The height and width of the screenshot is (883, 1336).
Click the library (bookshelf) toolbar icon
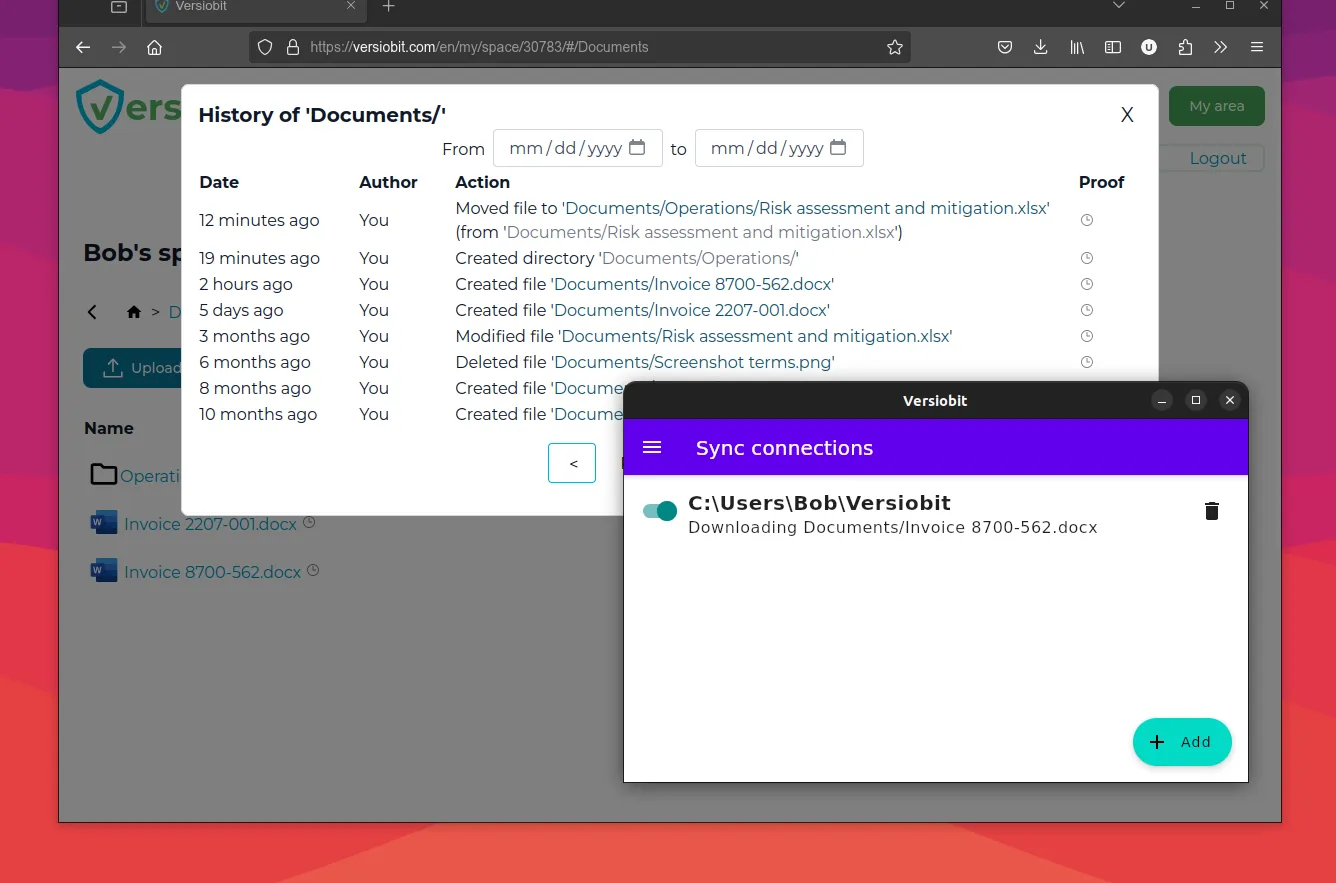(1077, 46)
